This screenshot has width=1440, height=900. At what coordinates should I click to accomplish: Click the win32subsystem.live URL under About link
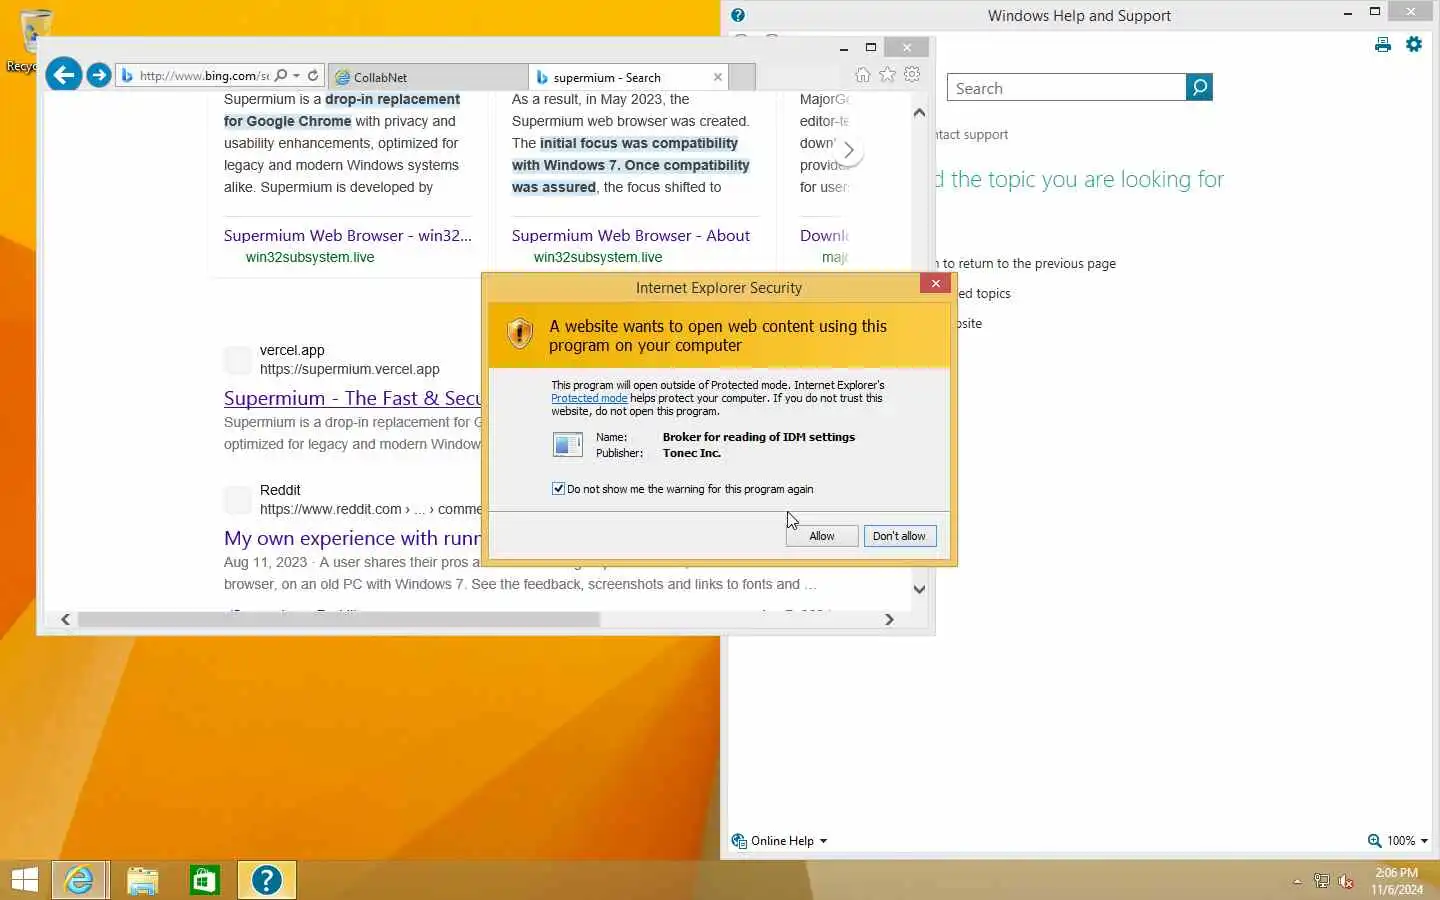[x=598, y=257]
